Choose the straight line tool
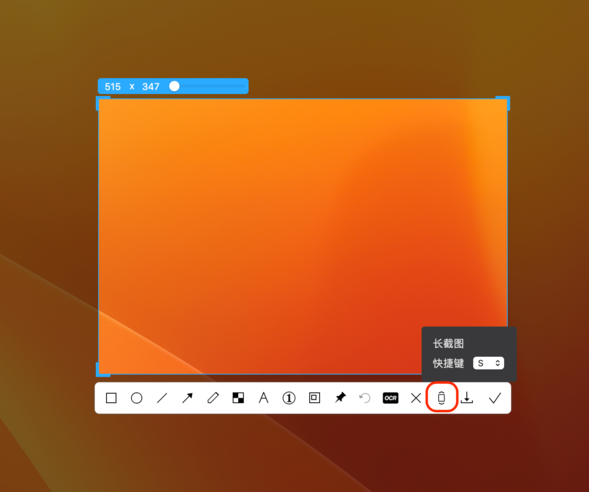 [162, 398]
